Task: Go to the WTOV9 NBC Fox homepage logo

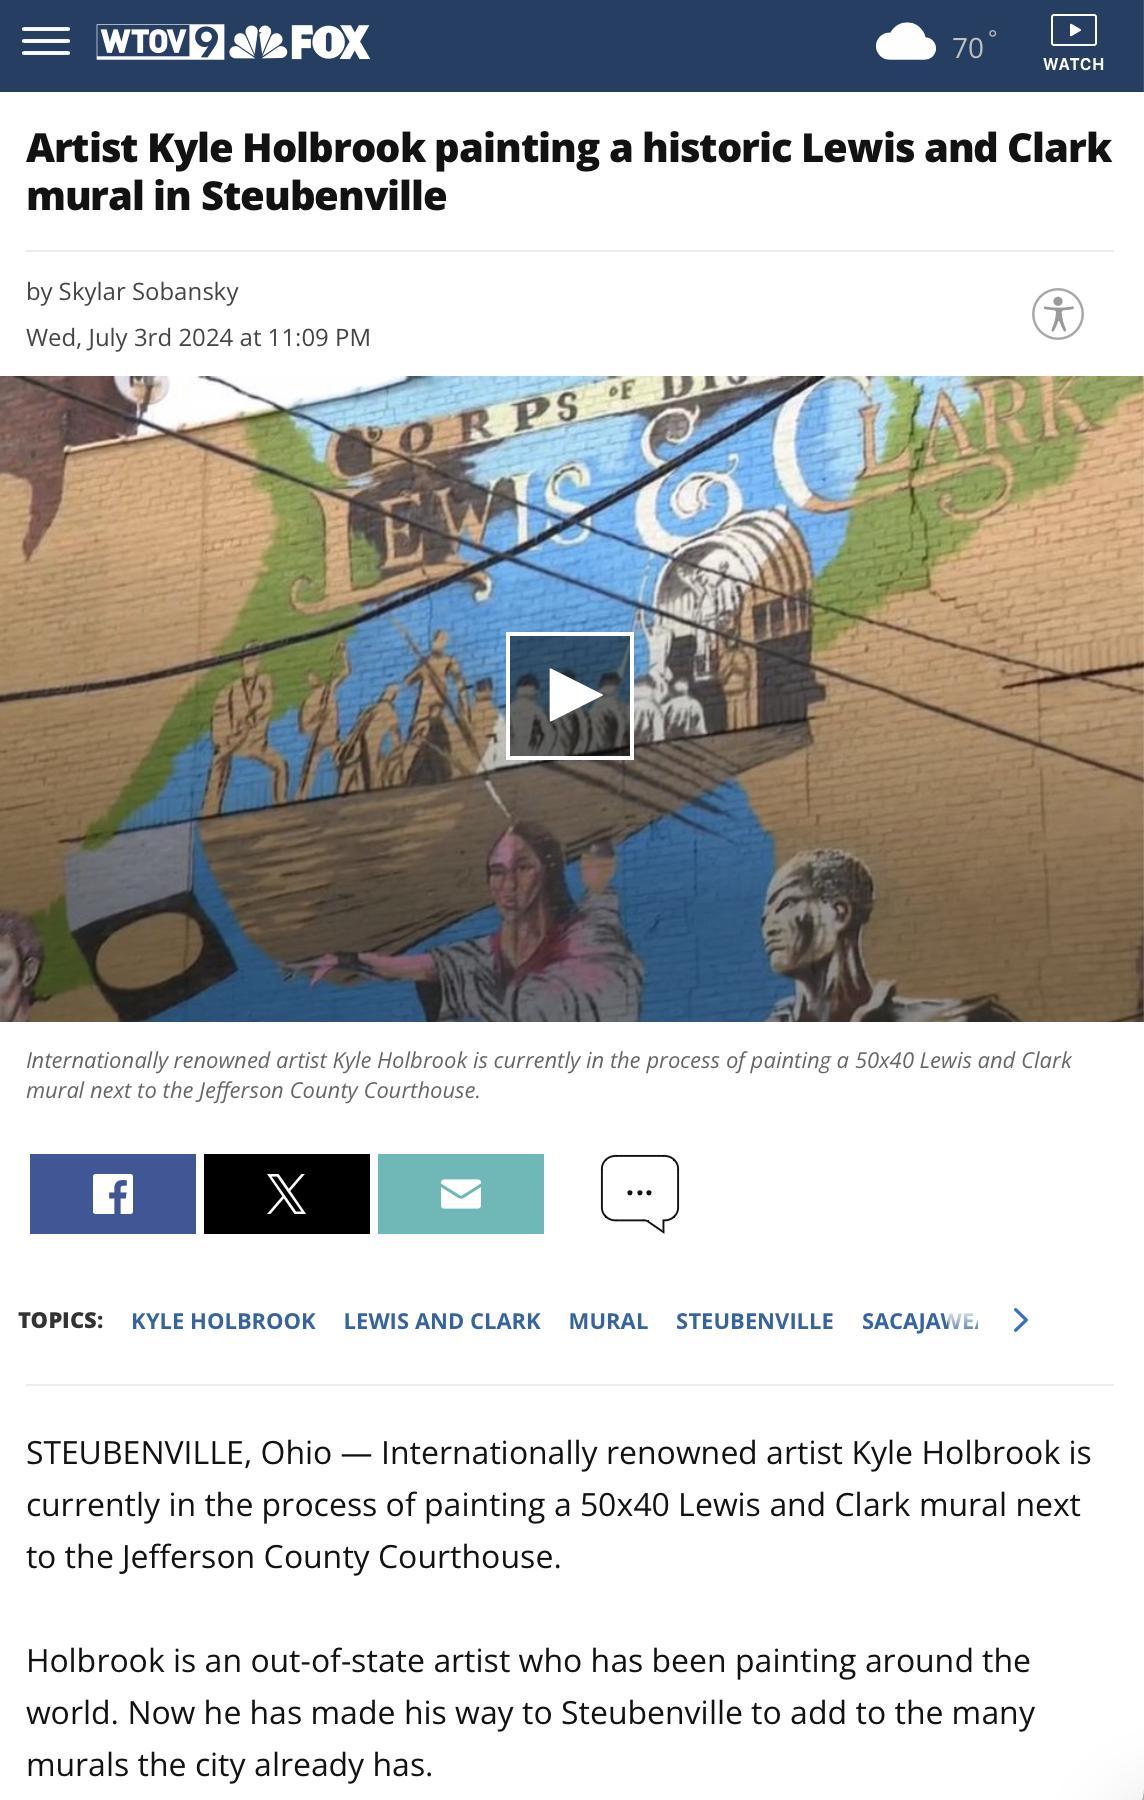Action: (x=233, y=42)
